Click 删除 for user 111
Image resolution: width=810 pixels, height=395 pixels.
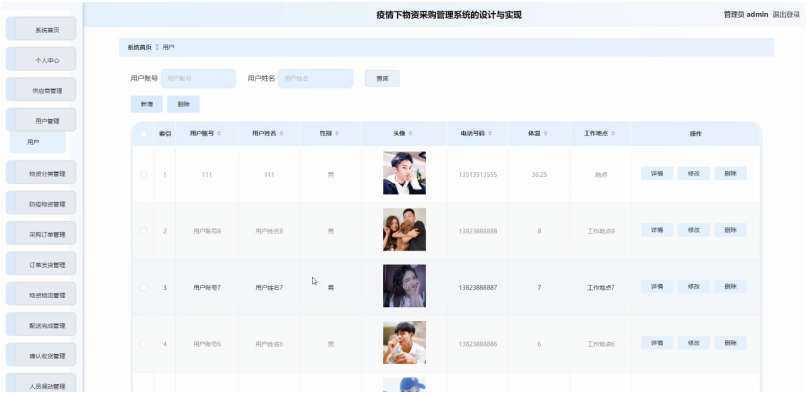(730, 173)
